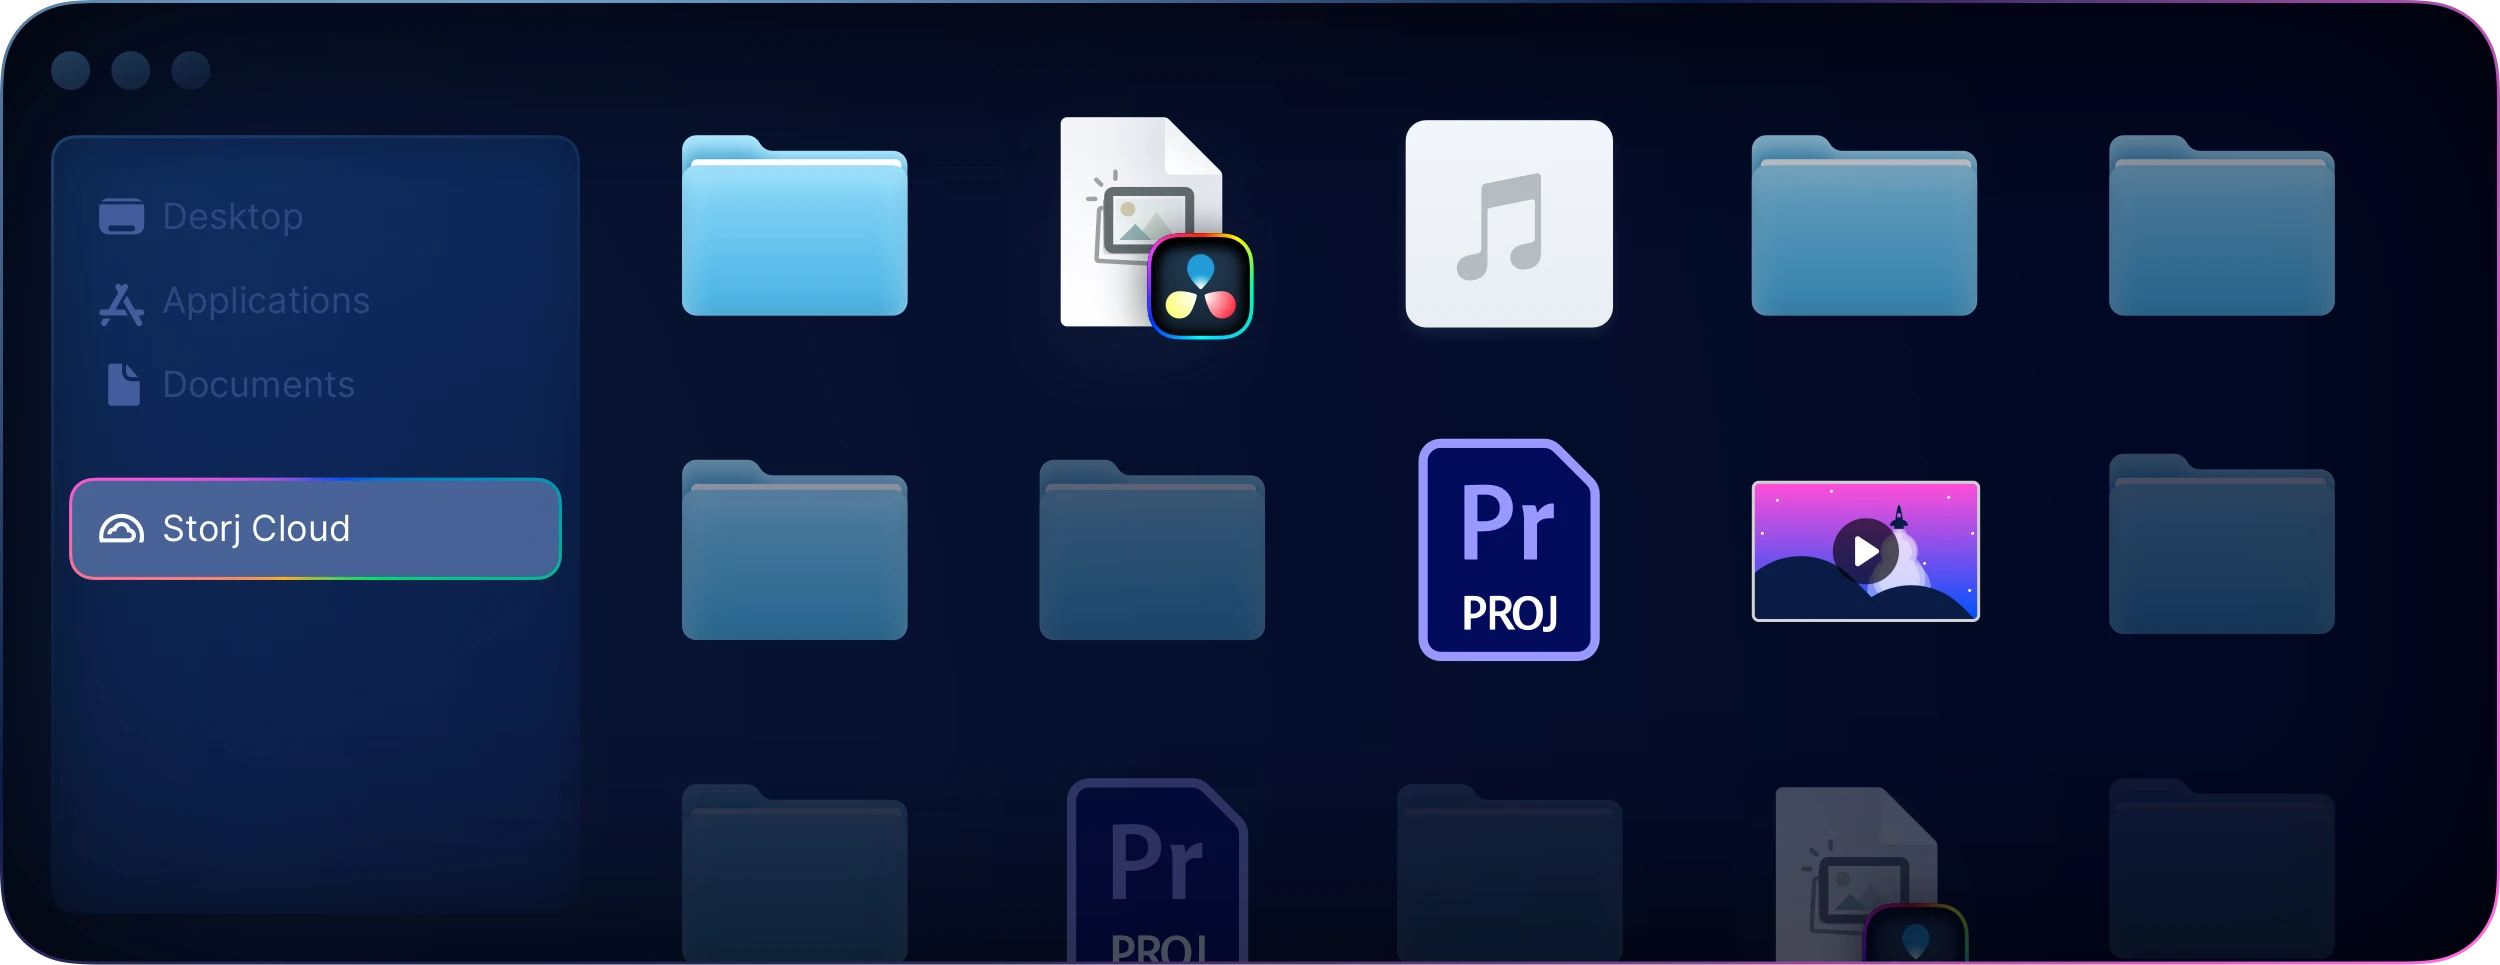
Task: Open the folder in the top-right corner
Action: 2221,225
